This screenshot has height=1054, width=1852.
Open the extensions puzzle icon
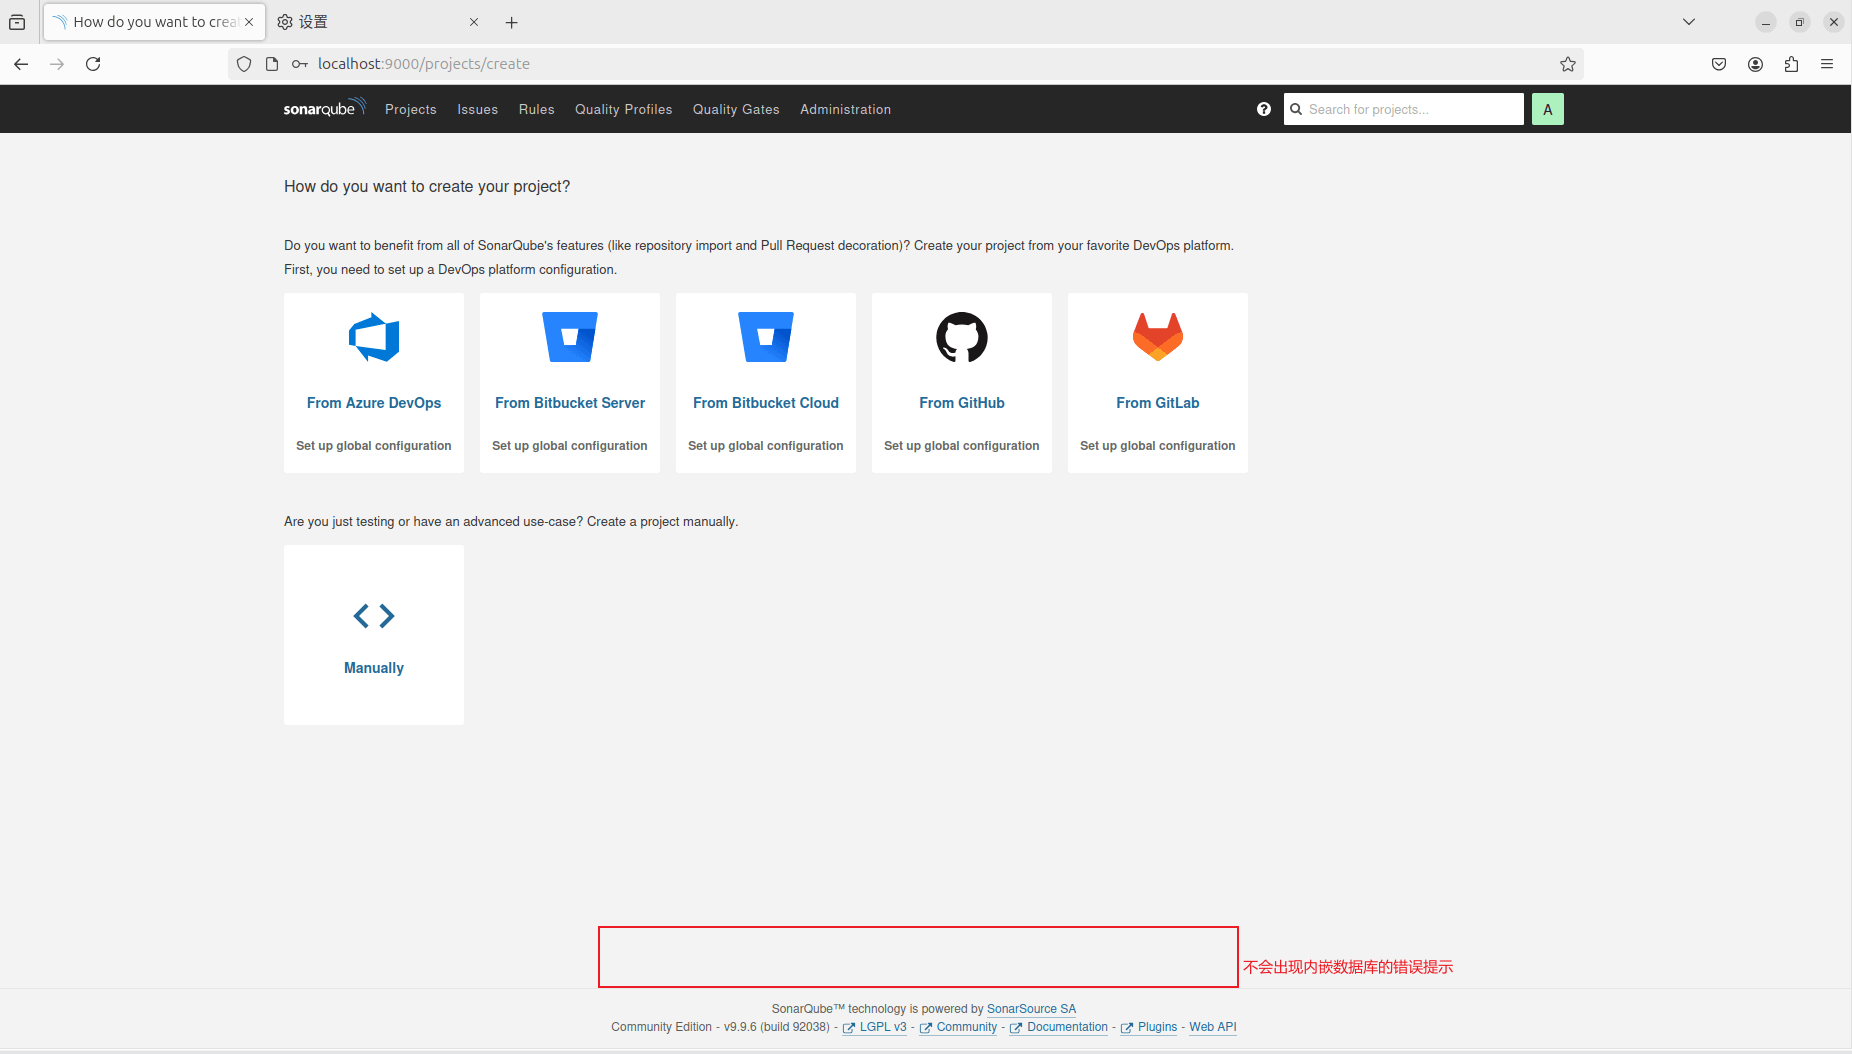pyautogui.click(x=1791, y=64)
